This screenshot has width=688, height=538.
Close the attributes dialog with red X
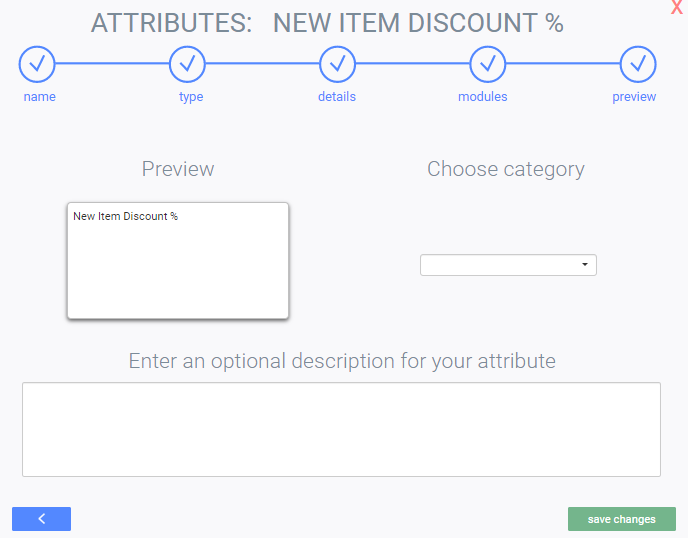coord(677,8)
